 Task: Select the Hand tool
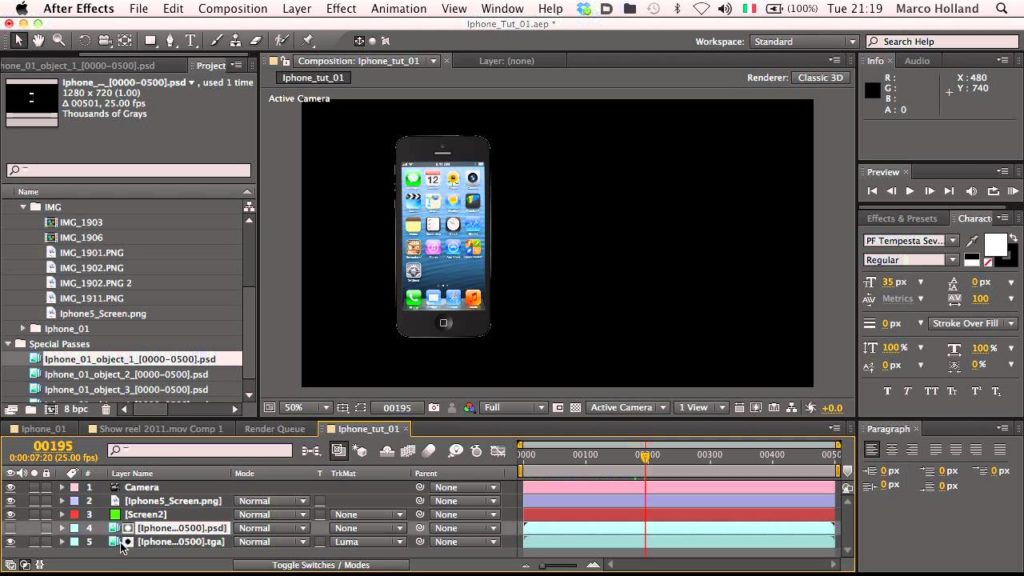39,41
